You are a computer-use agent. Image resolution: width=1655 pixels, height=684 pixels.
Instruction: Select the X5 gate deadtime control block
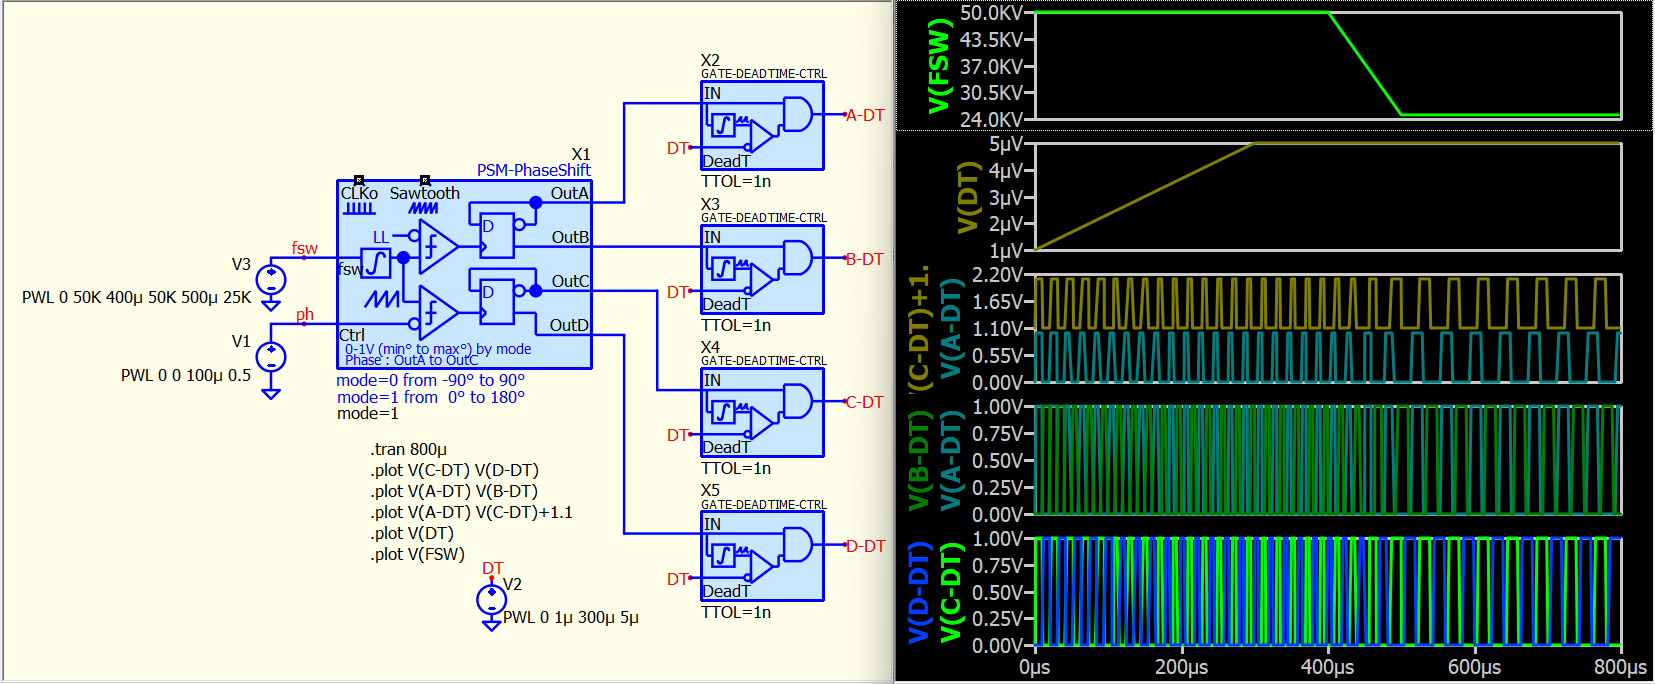762,557
